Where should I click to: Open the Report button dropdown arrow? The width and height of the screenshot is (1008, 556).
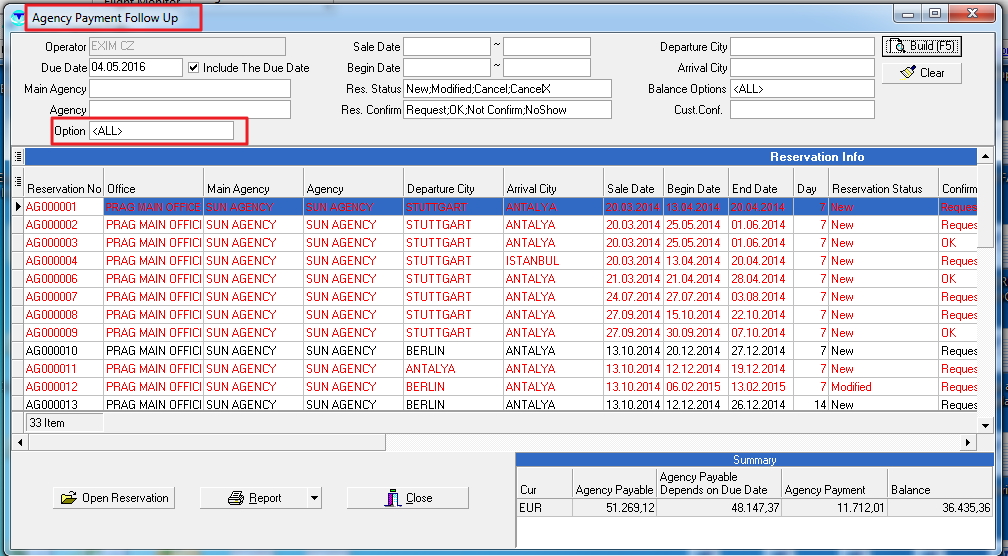[314, 498]
